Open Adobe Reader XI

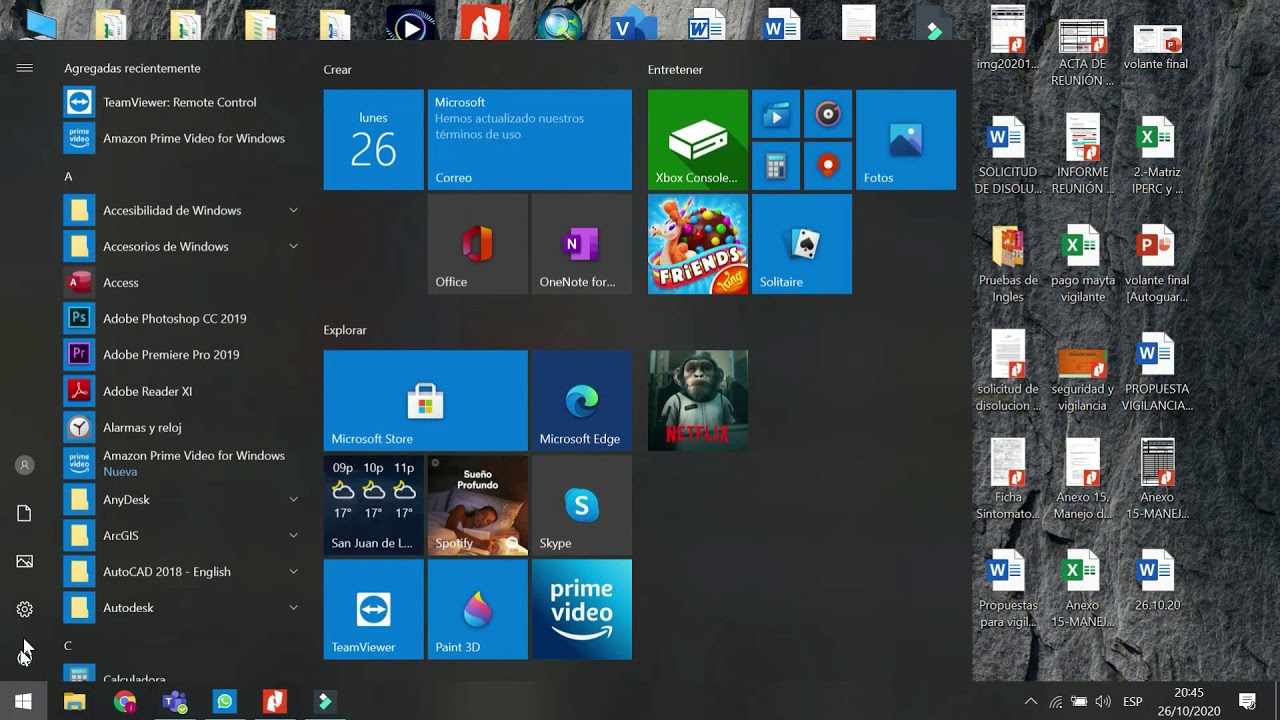pos(182,391)
